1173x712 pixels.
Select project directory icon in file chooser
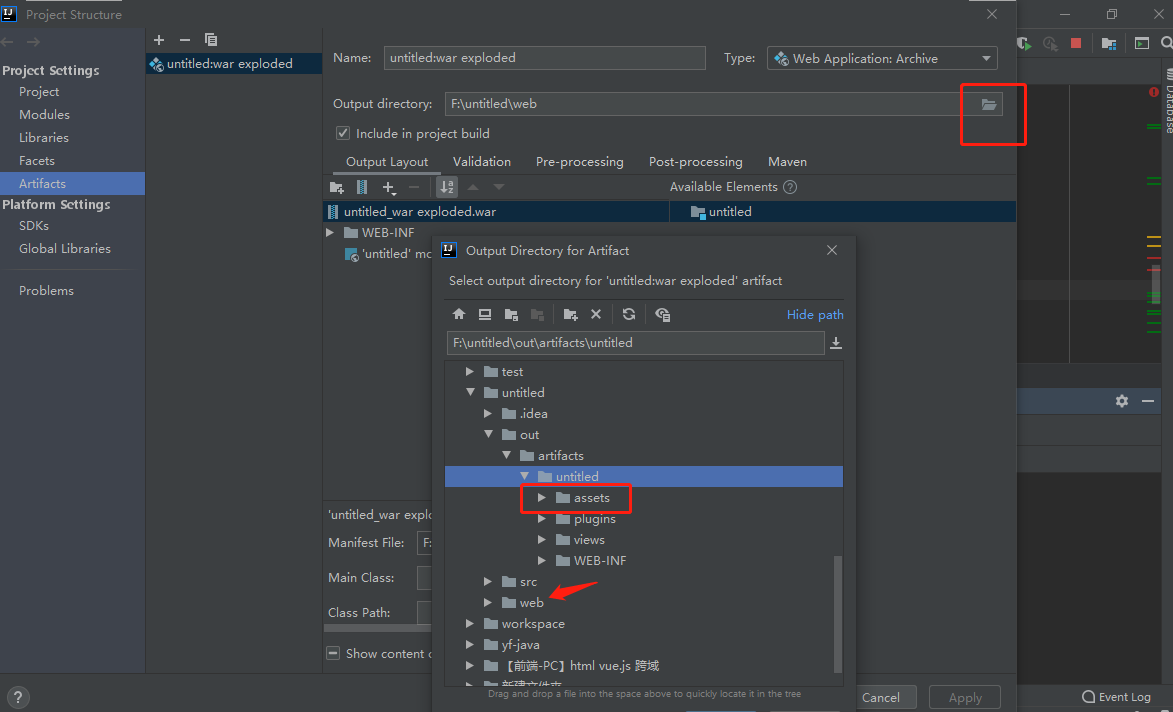(x=511, y=314)
